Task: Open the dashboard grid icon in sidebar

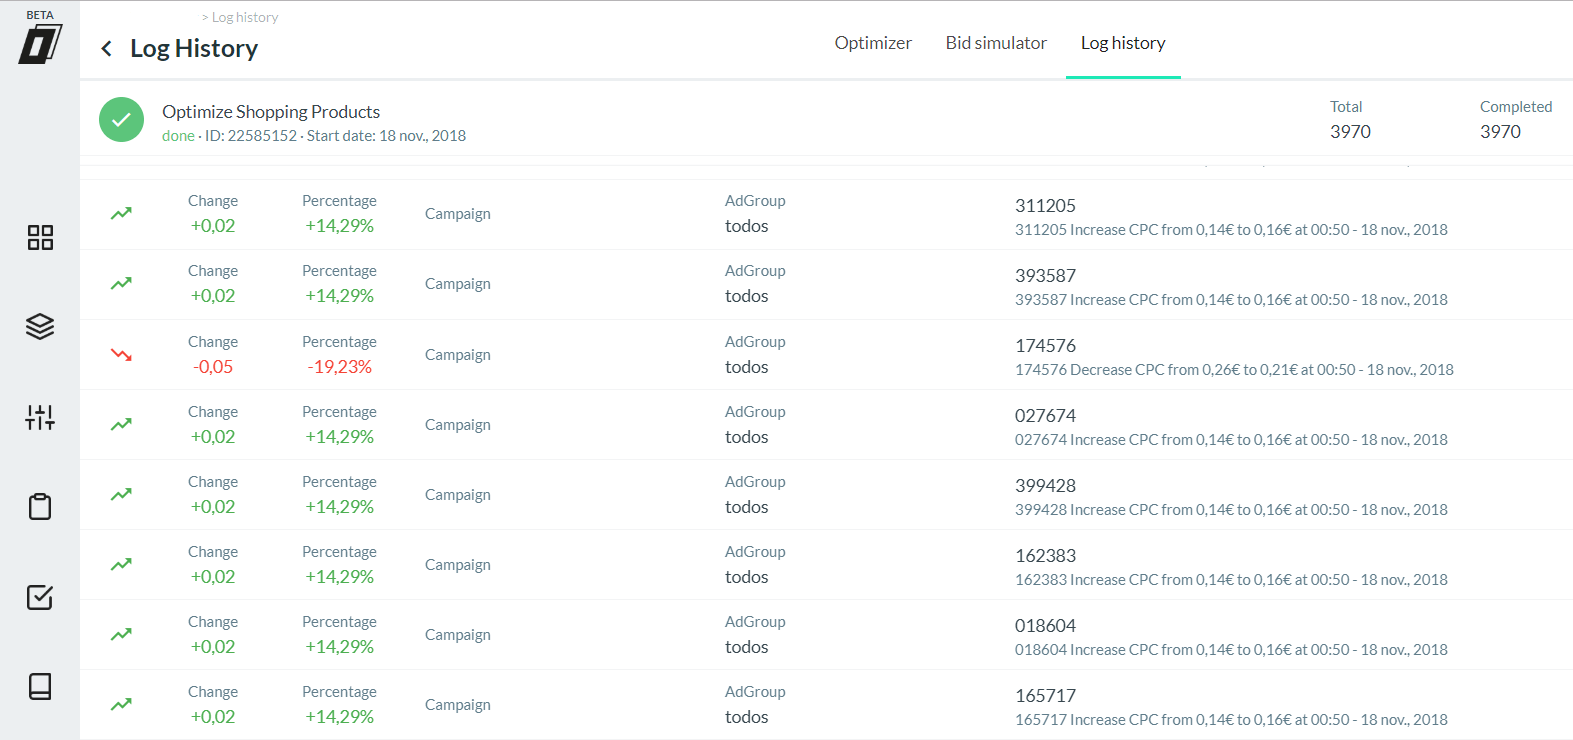Action: (x=40, y=237)
